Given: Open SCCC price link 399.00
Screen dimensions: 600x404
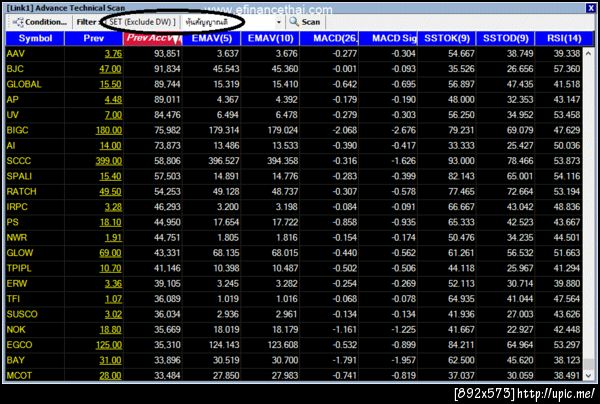Looking at the screenshot, I should pos(109,161).
